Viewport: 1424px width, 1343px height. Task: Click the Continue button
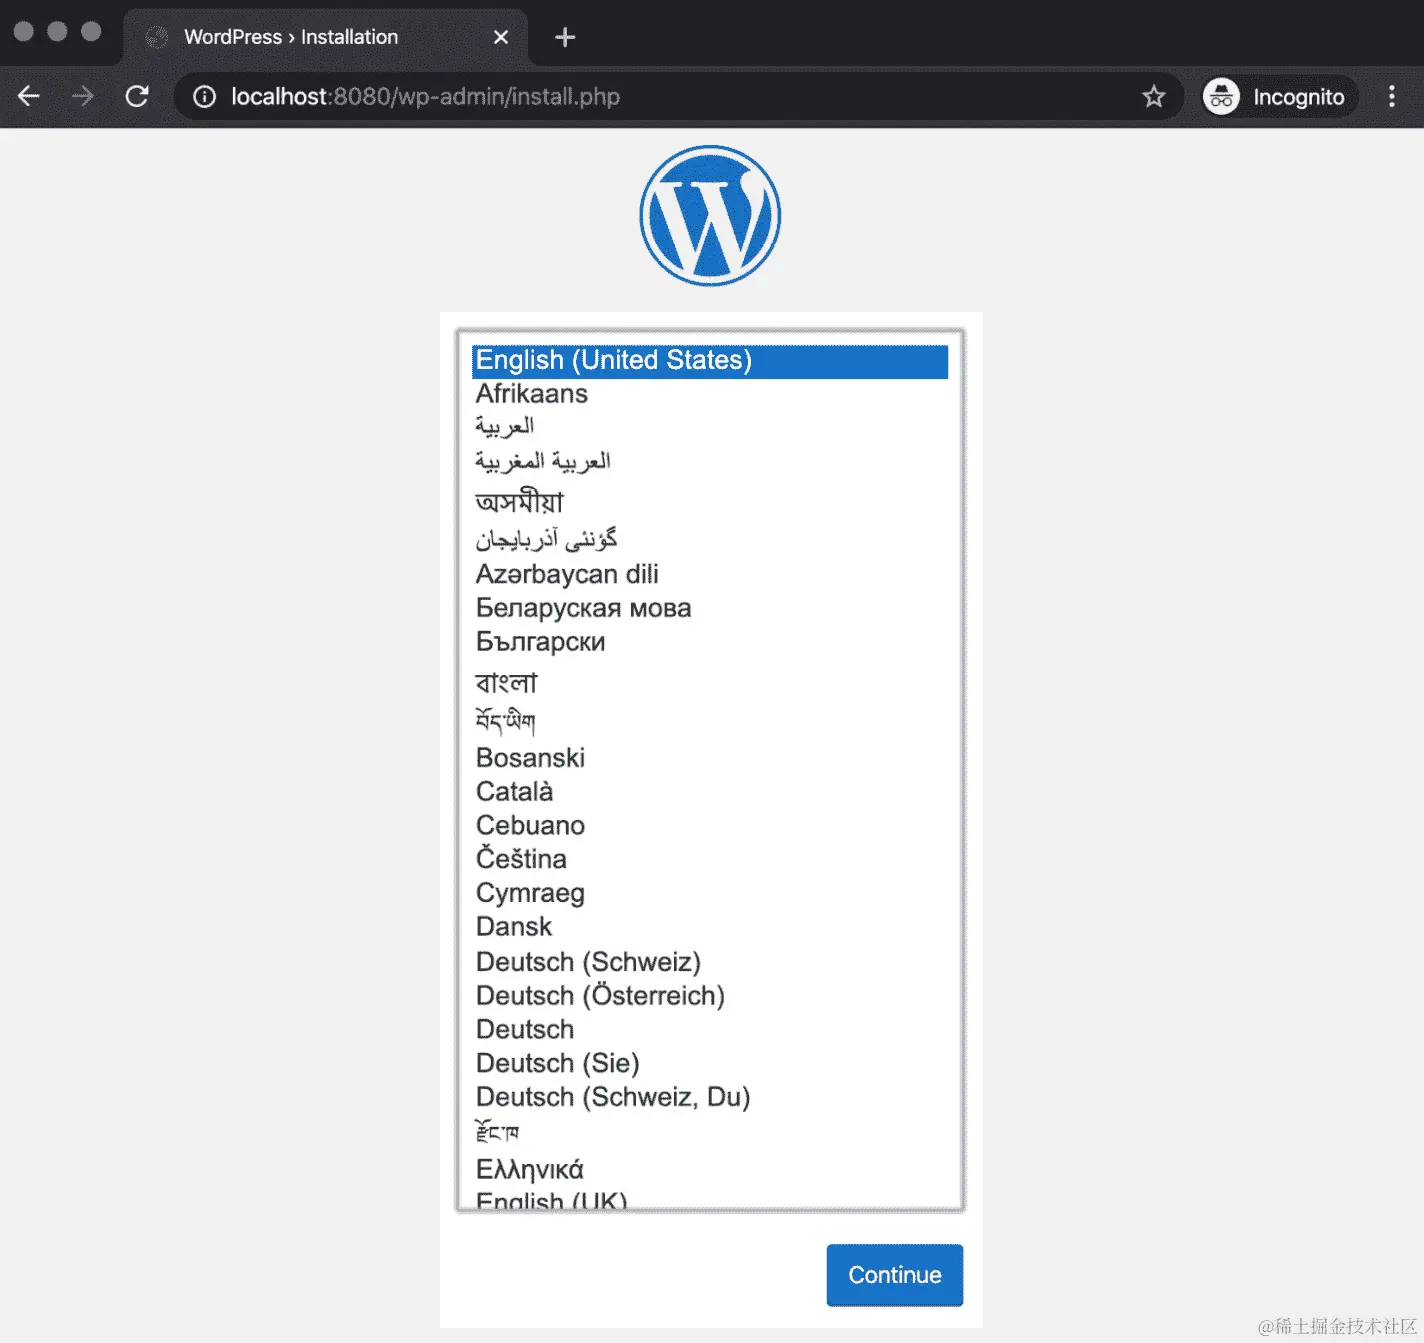pos(893,1275)
